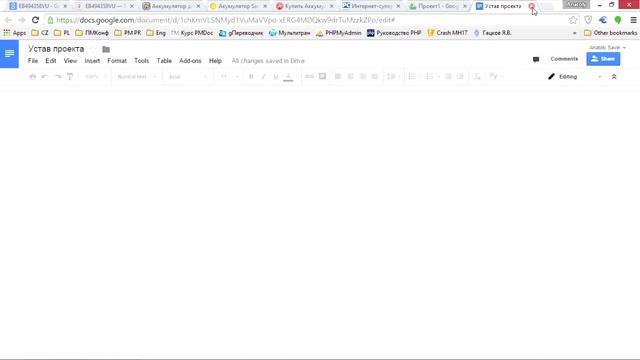The height and width of the screenshot is (360, 640).
Task: Click the comment bubble icon
Action: tap(536, 60)
